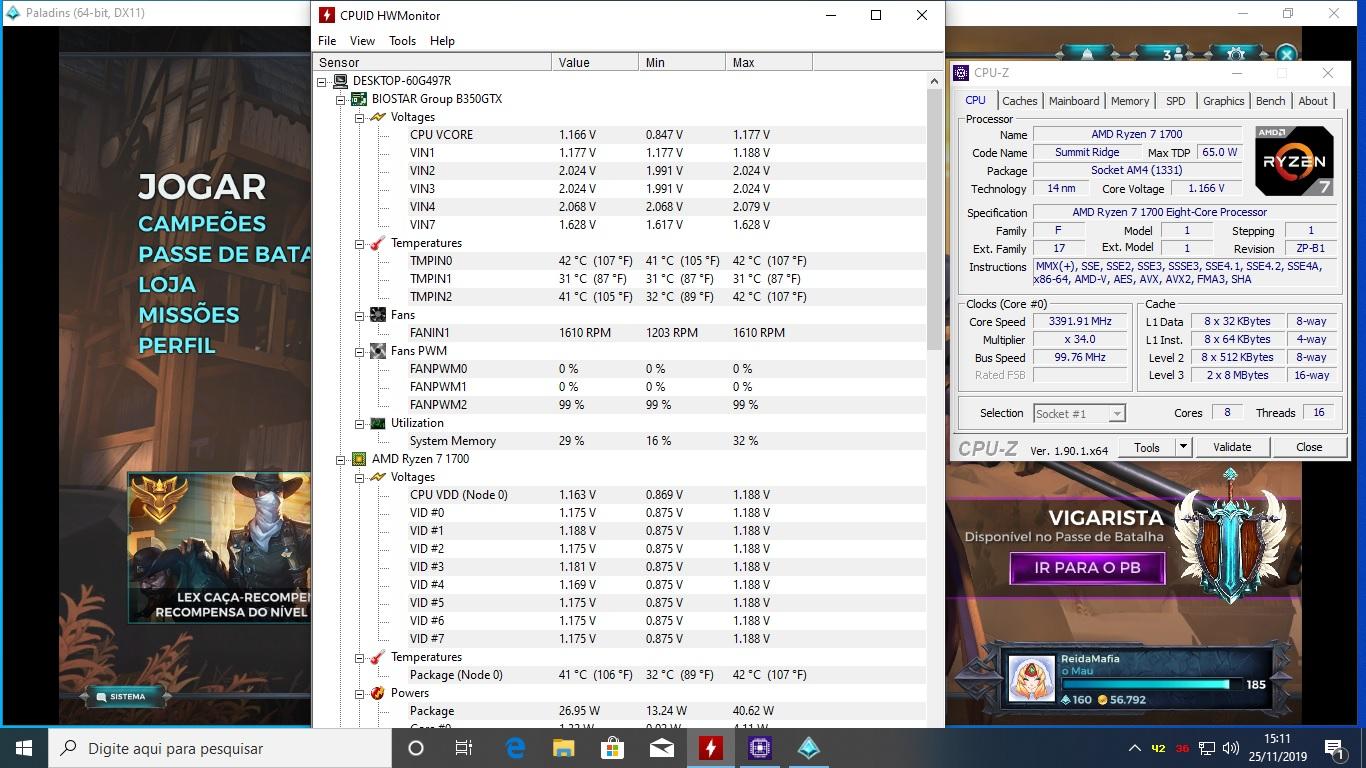The height and width of the screenshot is (768, 1366).
Task: Click the Close button at CPU-Z bottom
Action: tap(1309, 447)
